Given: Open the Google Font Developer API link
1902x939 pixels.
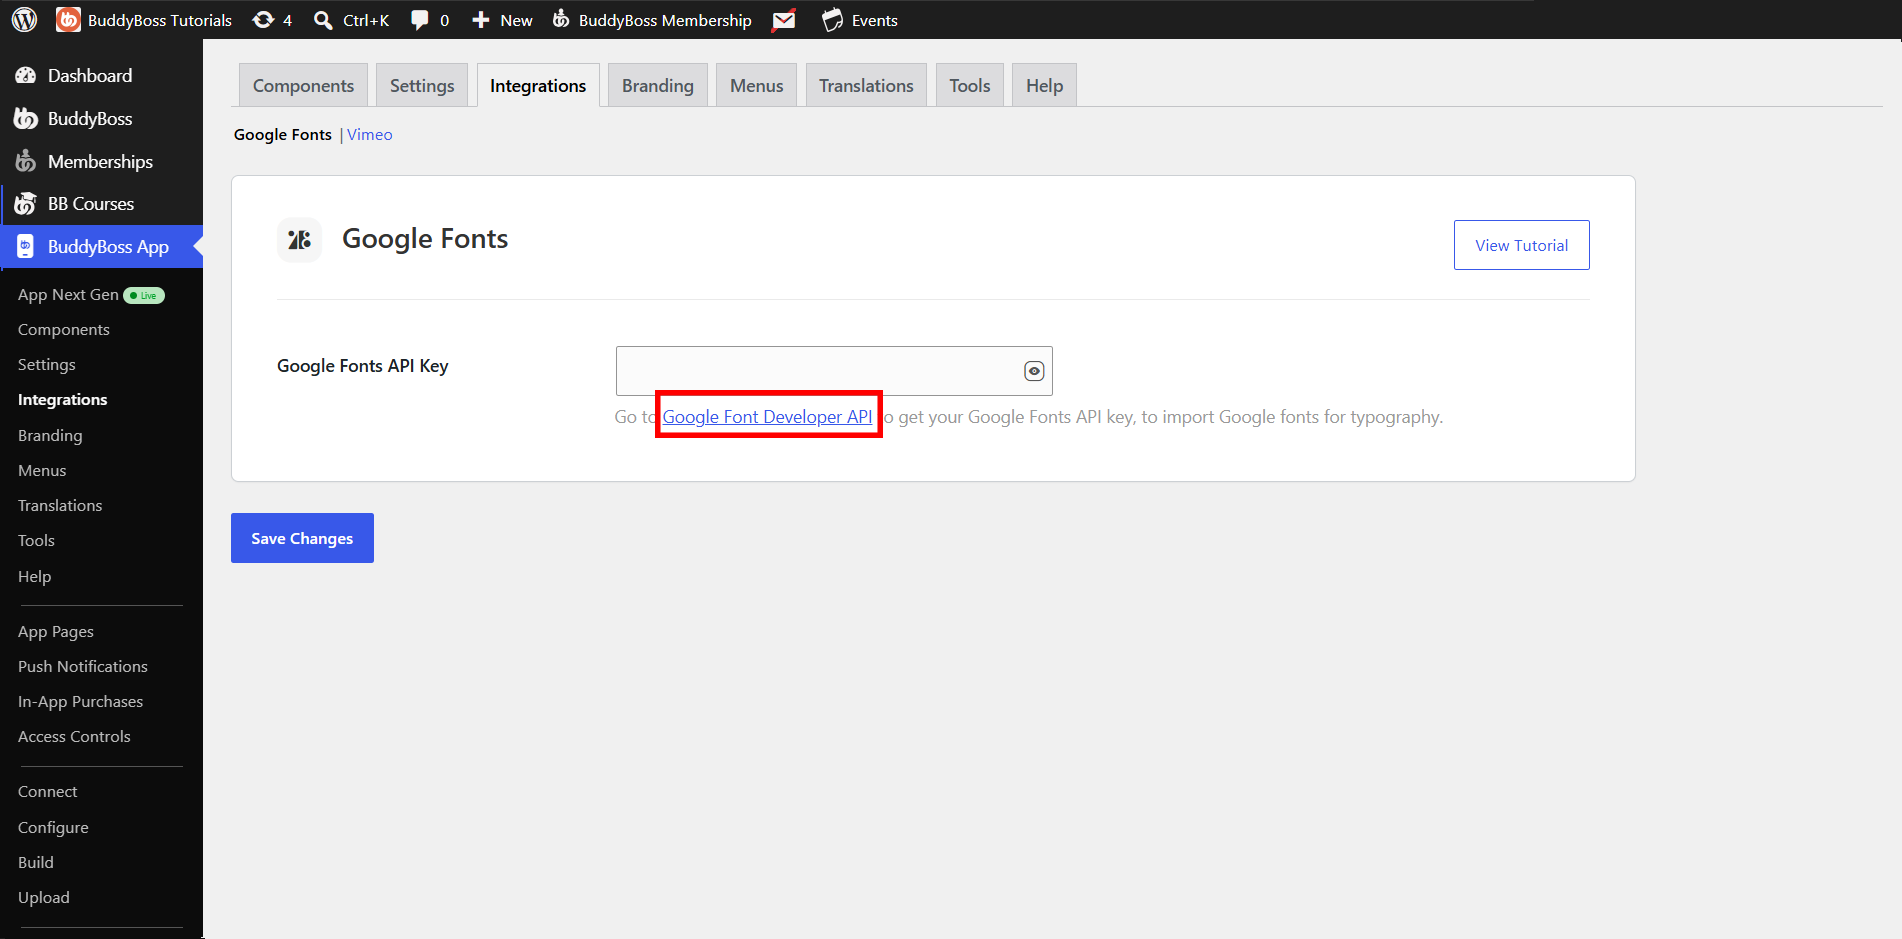Looking at the screenshot, I should coord(767,417).
